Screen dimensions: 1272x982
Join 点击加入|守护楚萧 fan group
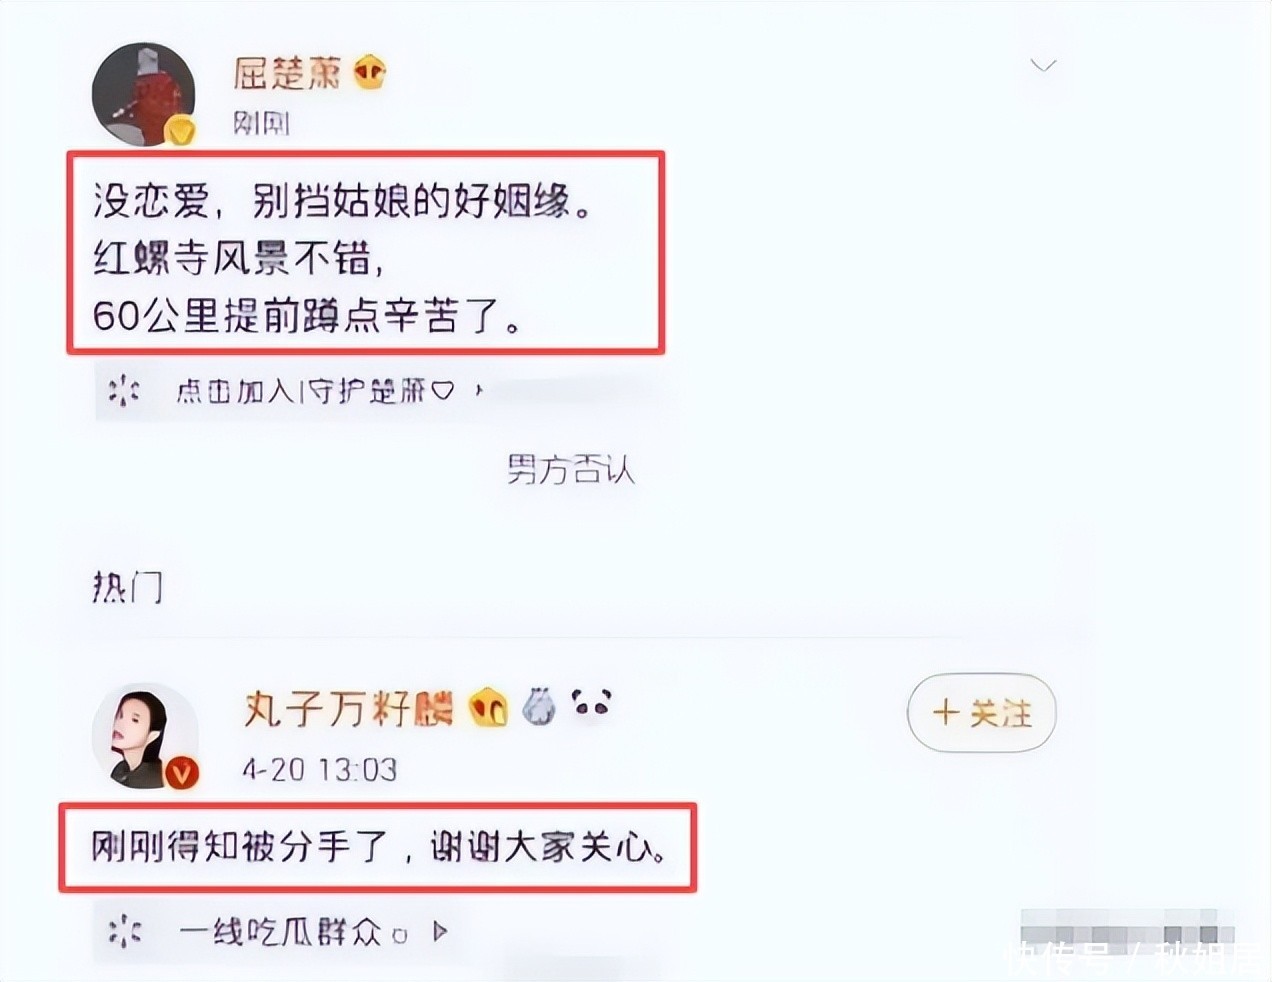[315, 391]
